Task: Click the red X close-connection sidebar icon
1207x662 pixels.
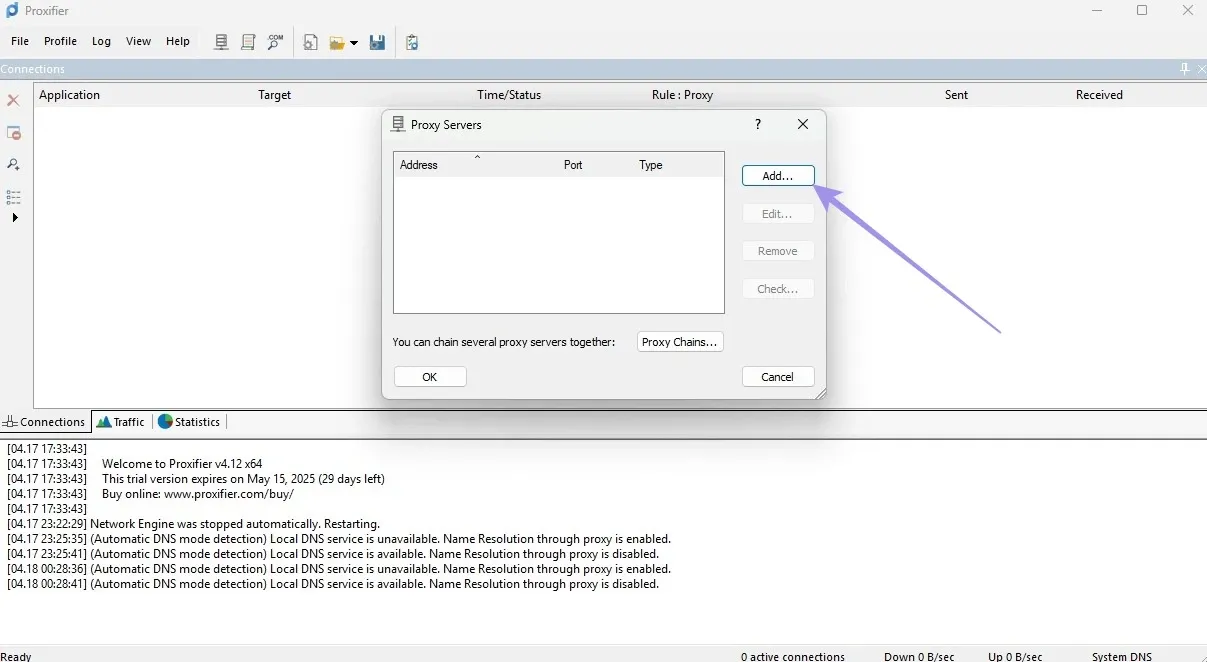Action: coord(14,100)
